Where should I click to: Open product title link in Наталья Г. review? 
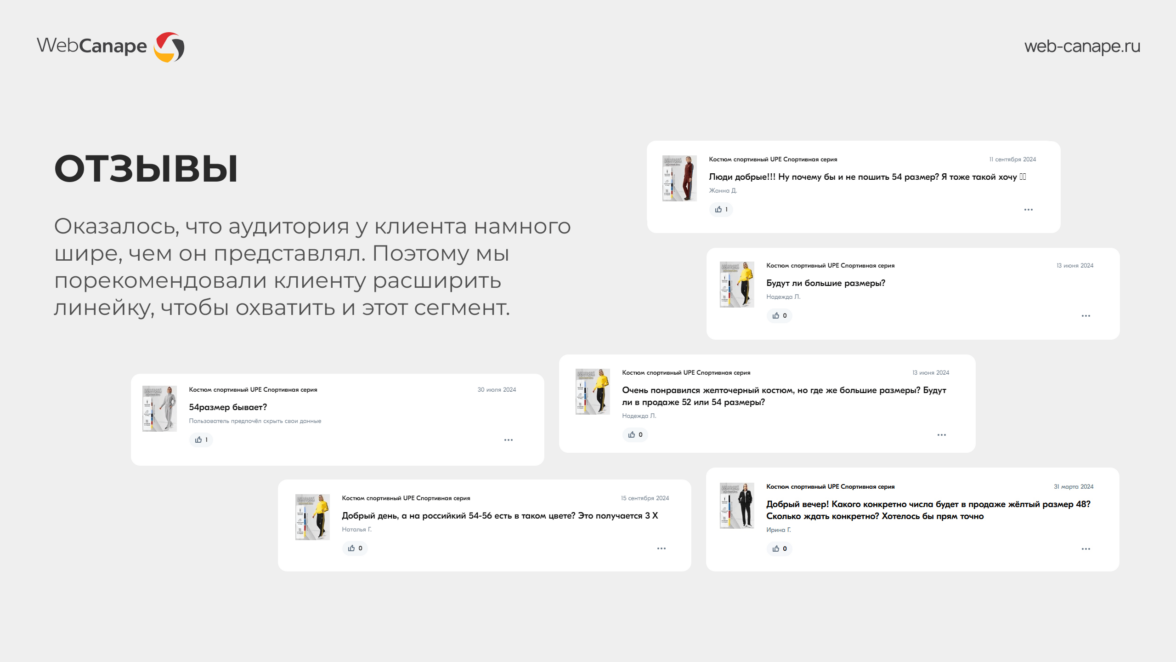(x=406, y=498)
